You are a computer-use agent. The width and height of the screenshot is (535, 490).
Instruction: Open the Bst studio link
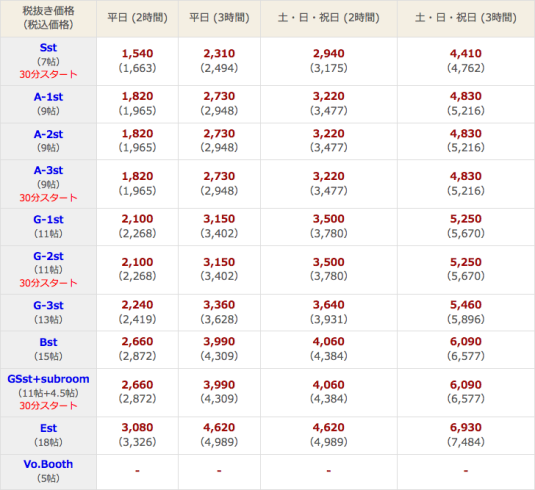click(48, 342)
